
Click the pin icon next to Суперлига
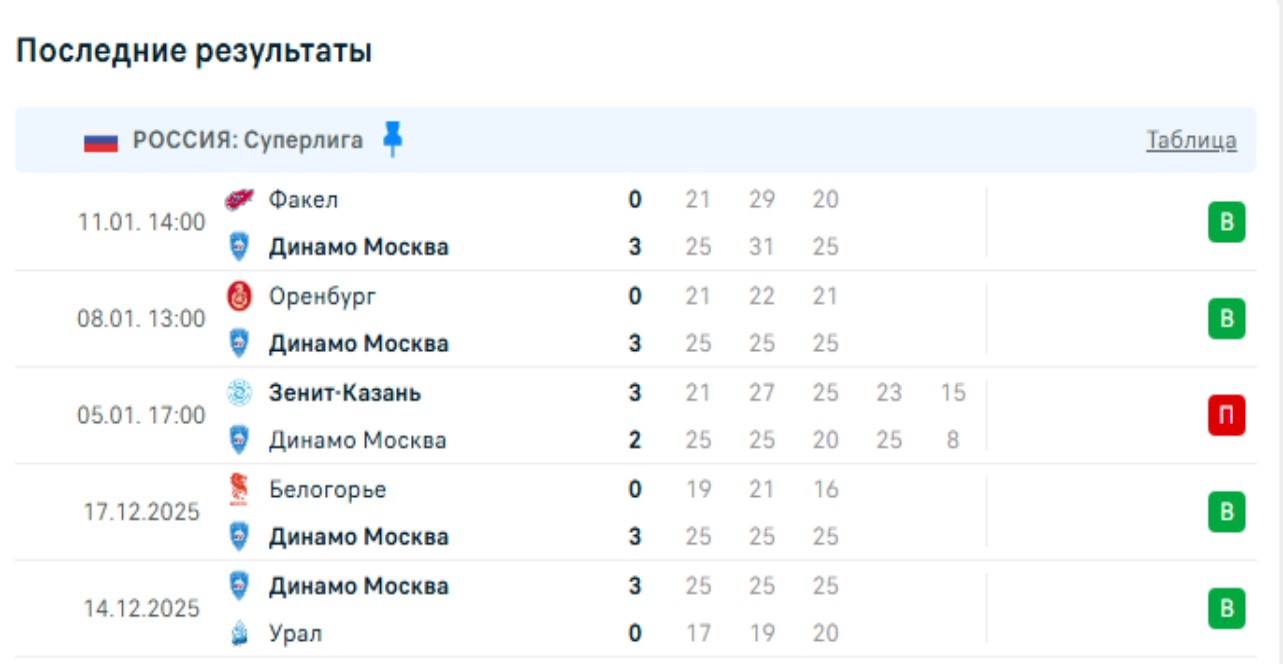(x=393, y=140)
